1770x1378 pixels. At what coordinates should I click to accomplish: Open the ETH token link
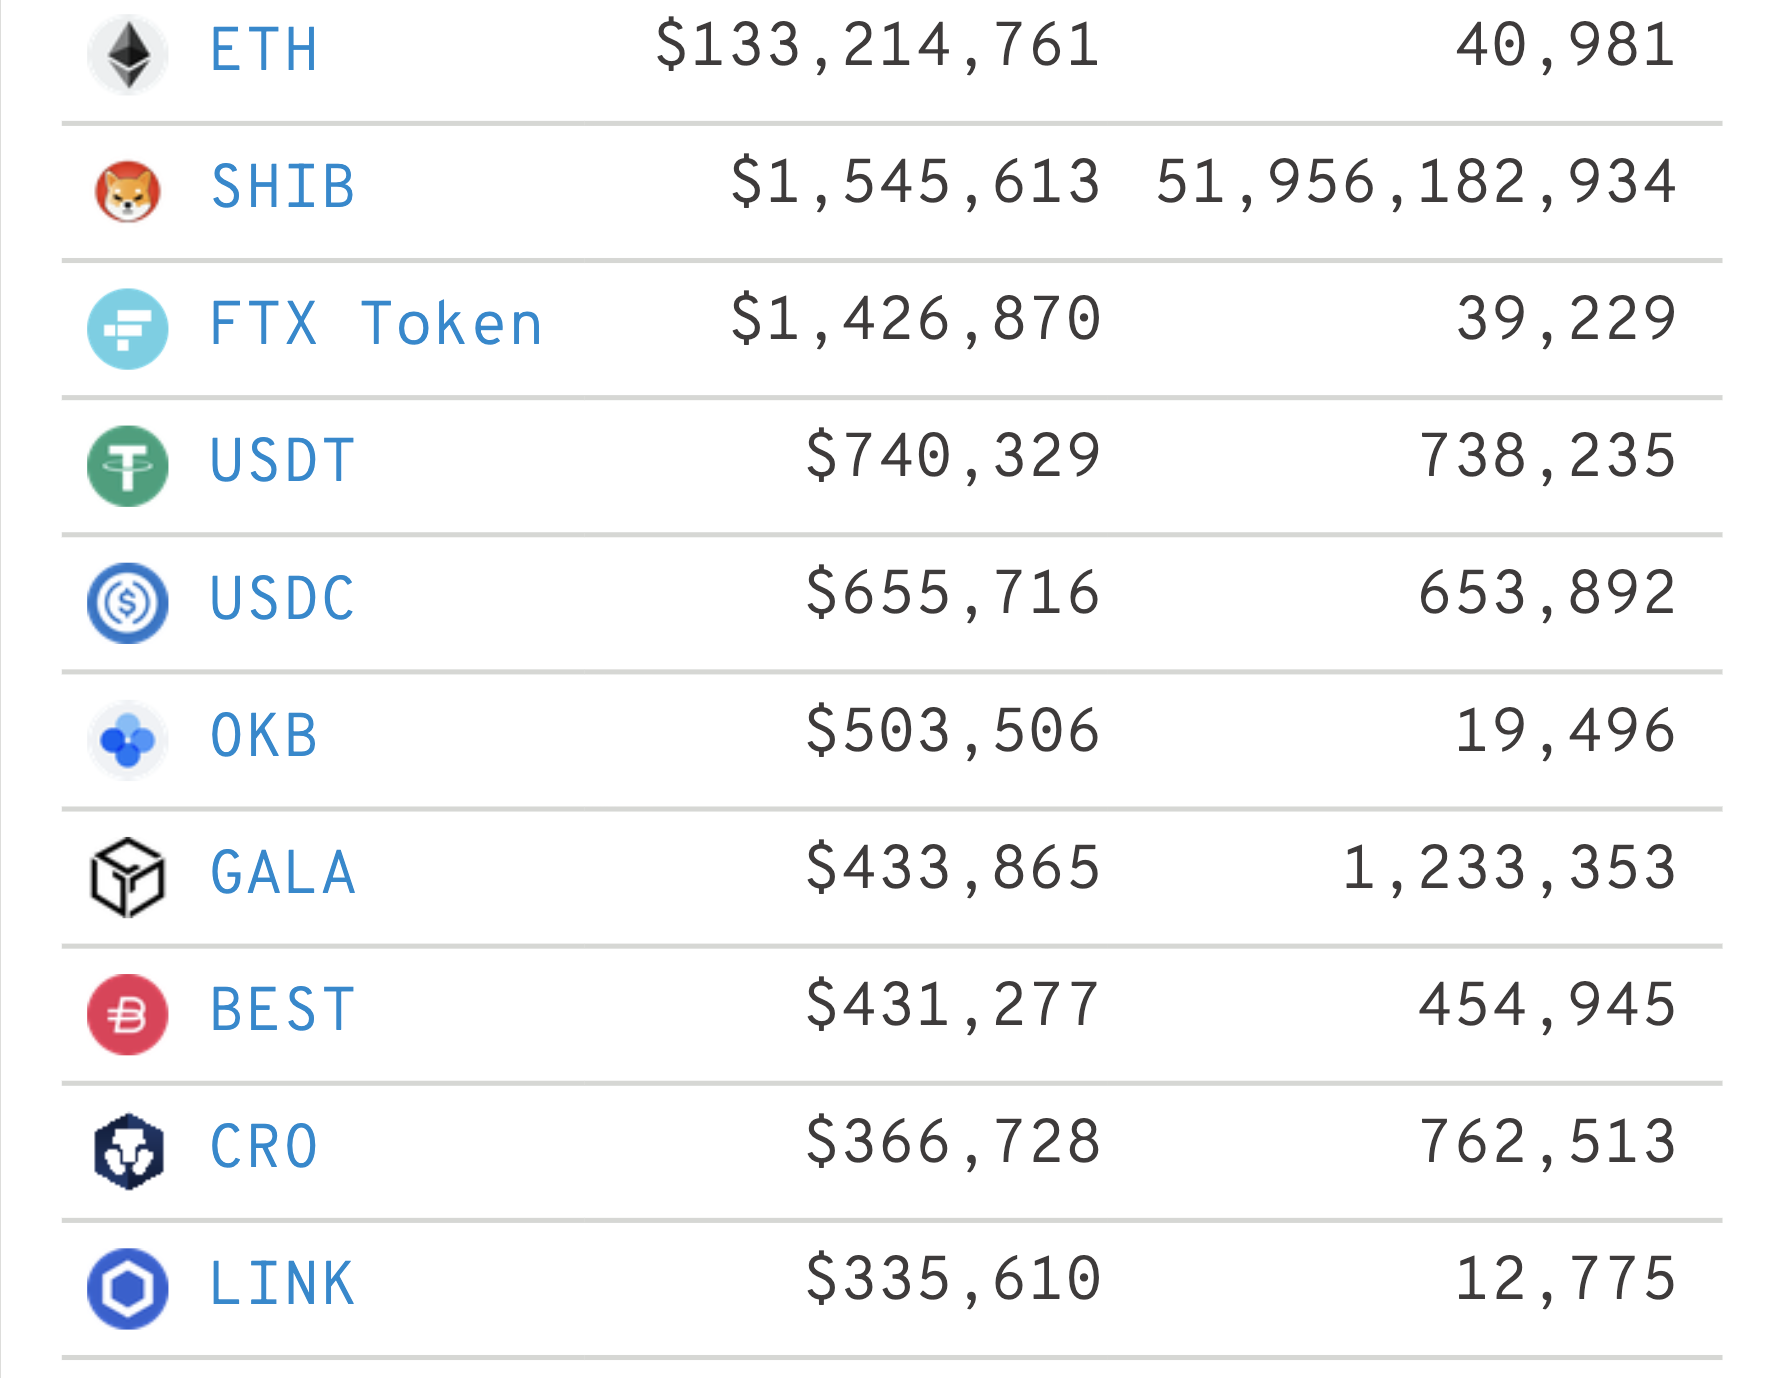(264, 50)
